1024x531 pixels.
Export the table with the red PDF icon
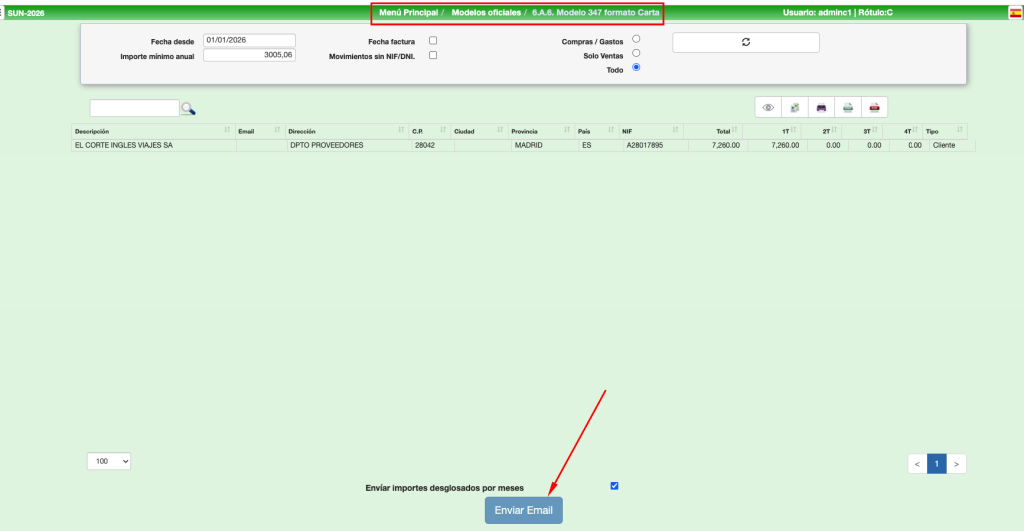(x=874, y=107)
